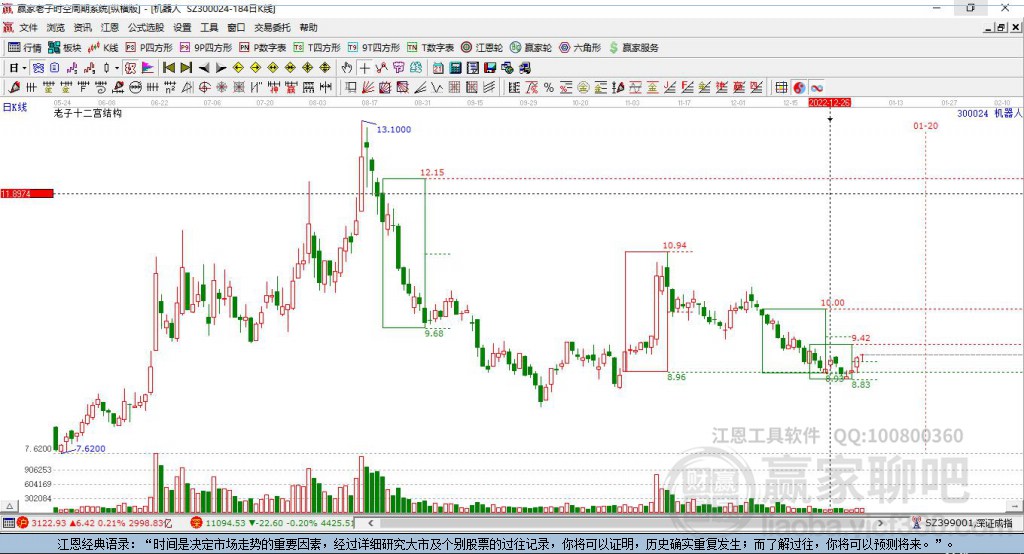This screenshot has height=554, width=1024.
Task: Open 9T四方形 tool
Action: pos(374,48)
